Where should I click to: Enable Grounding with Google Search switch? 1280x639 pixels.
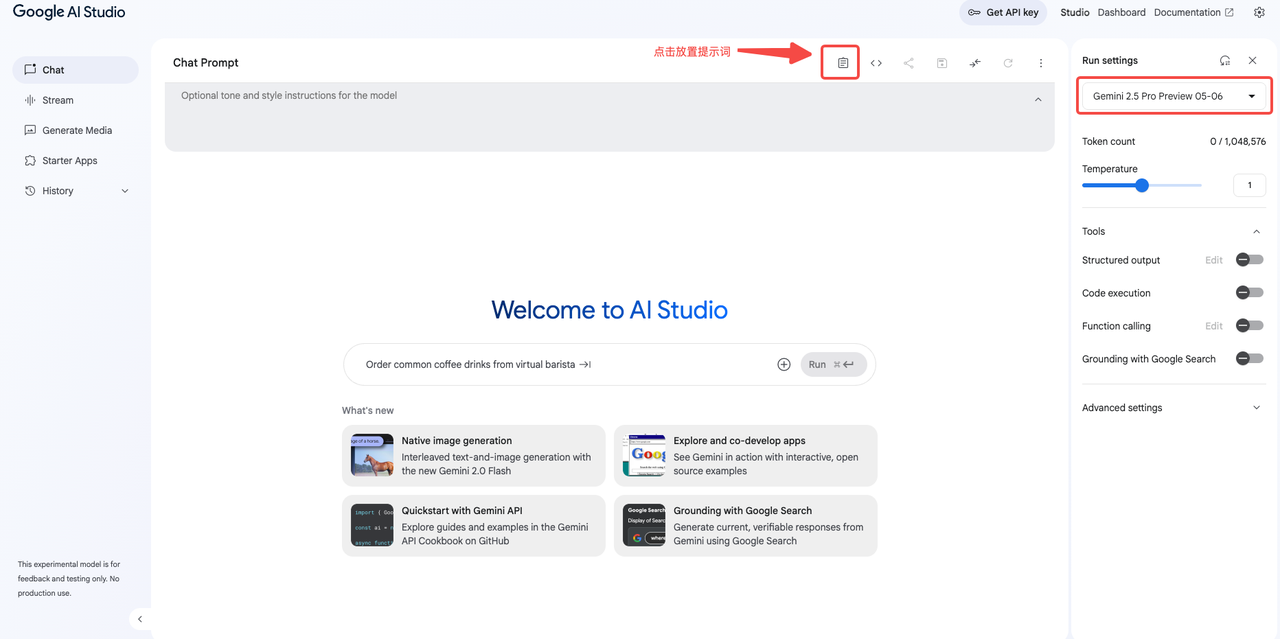tap(1250, 359)
